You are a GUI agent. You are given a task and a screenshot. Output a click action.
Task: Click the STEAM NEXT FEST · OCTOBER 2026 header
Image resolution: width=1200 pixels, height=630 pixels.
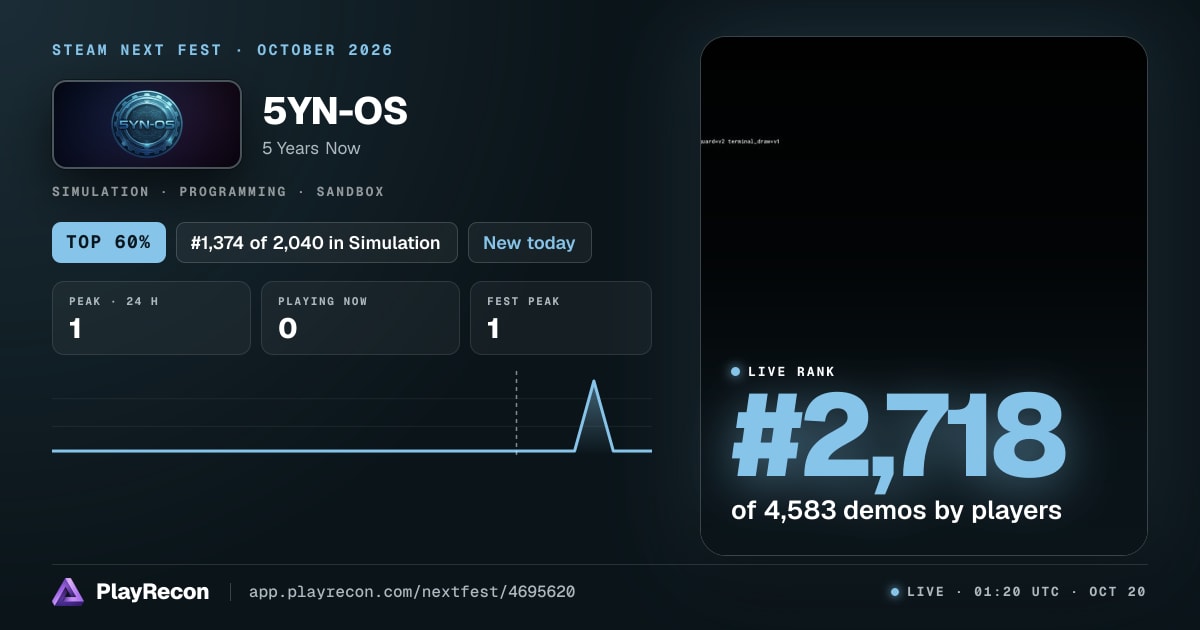tap(222, 50)
